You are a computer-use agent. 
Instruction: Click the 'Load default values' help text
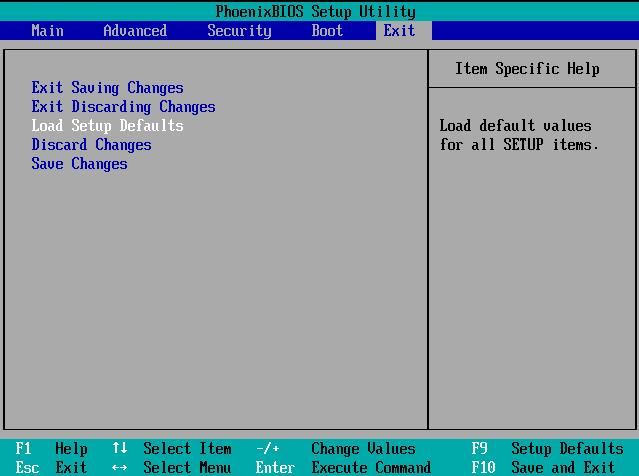(519, 135)
